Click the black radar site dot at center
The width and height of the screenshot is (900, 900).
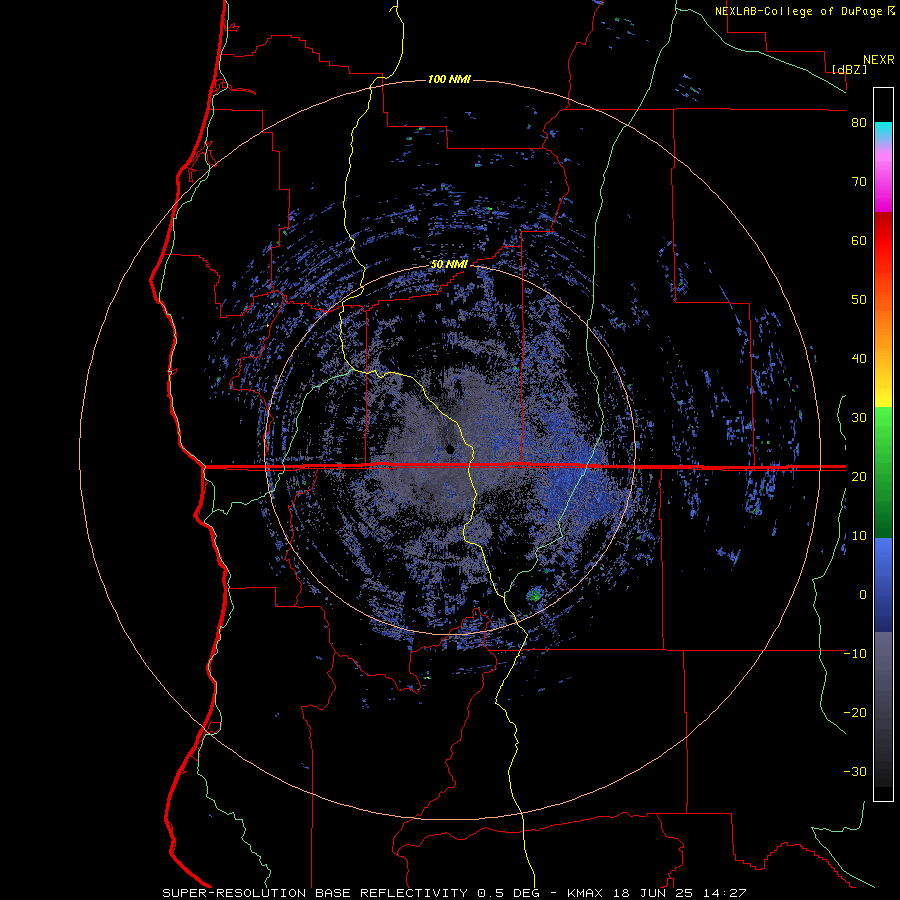pos(450,449)
